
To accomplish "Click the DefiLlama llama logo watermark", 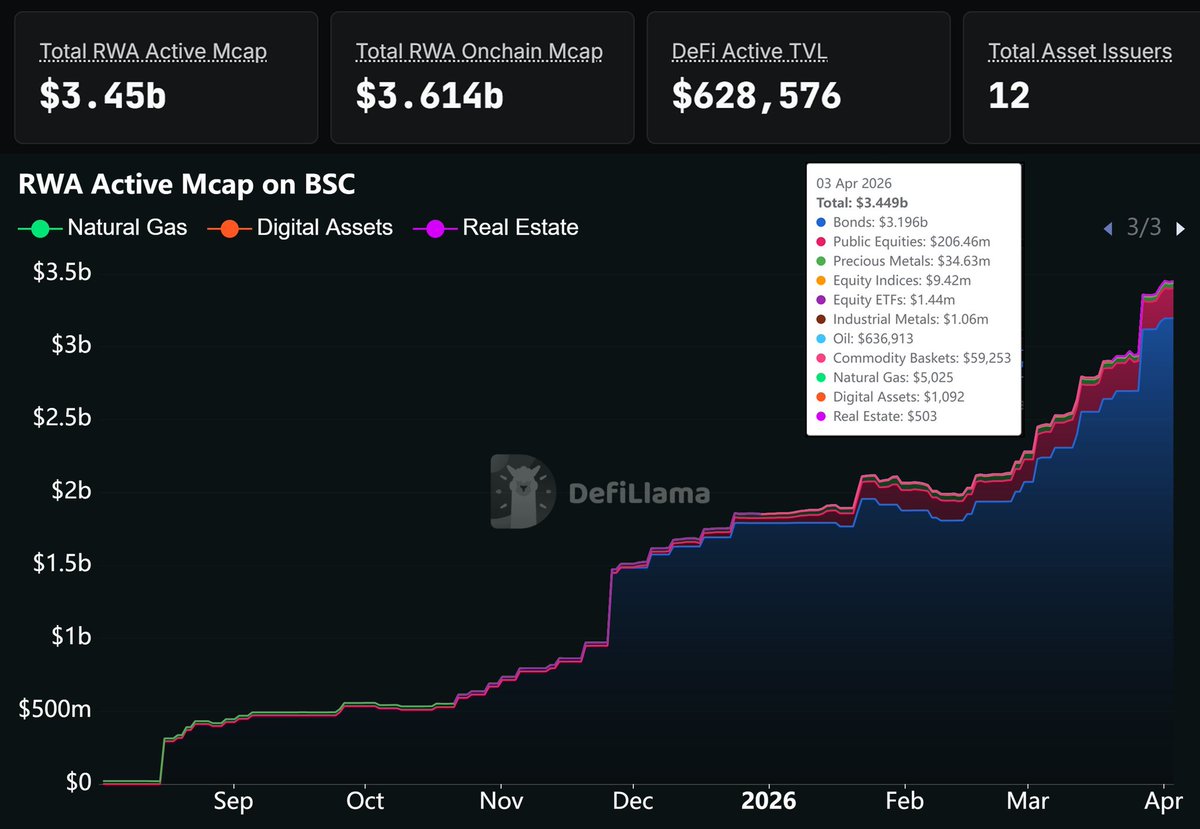I will [522, 491].
